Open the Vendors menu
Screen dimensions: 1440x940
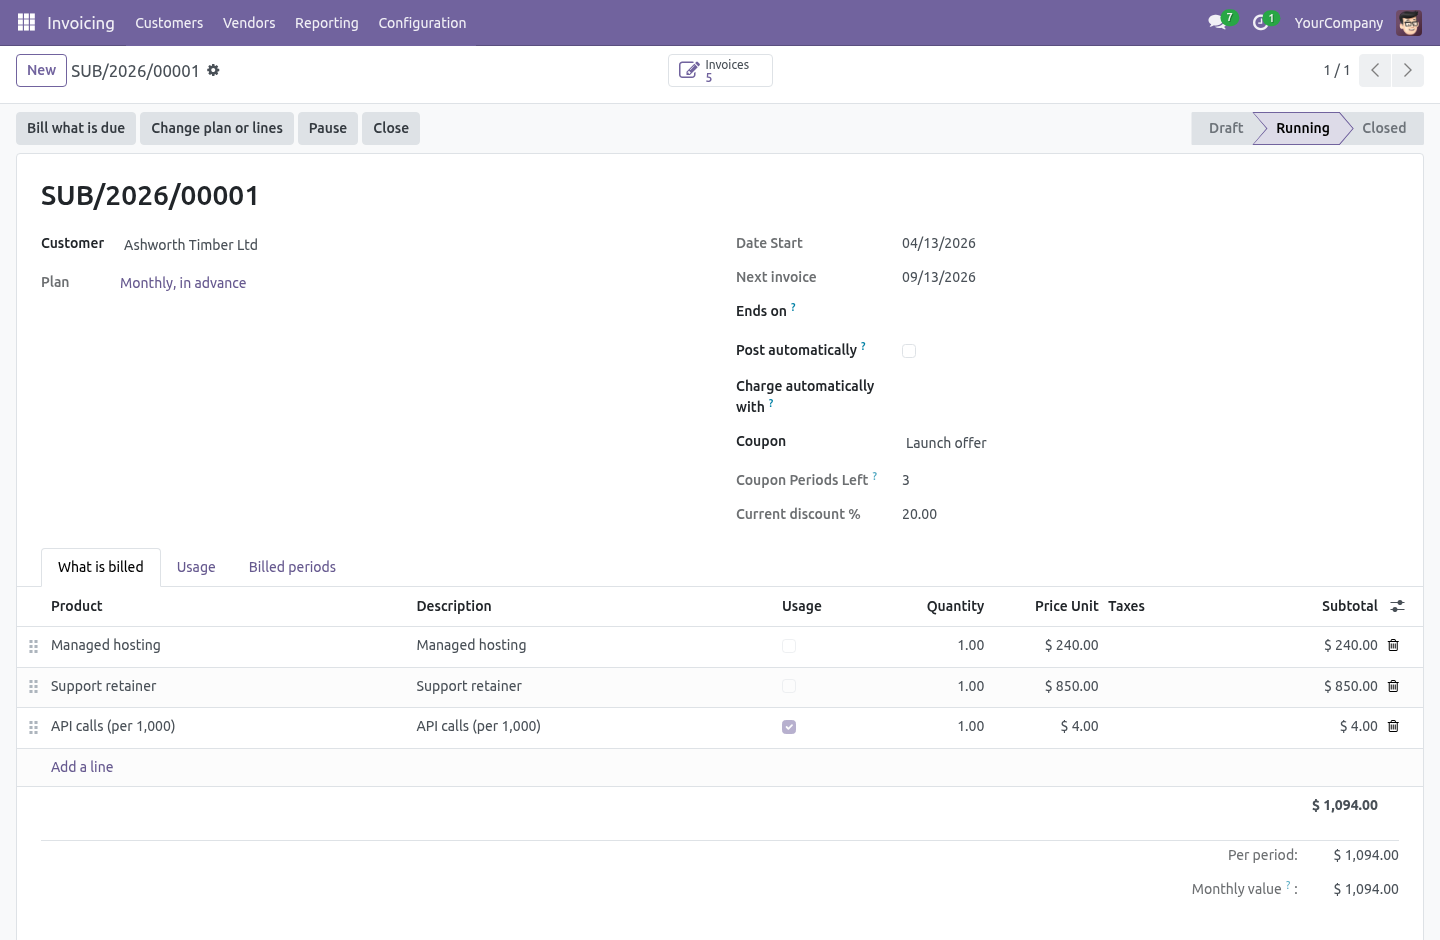coord(249,22)
